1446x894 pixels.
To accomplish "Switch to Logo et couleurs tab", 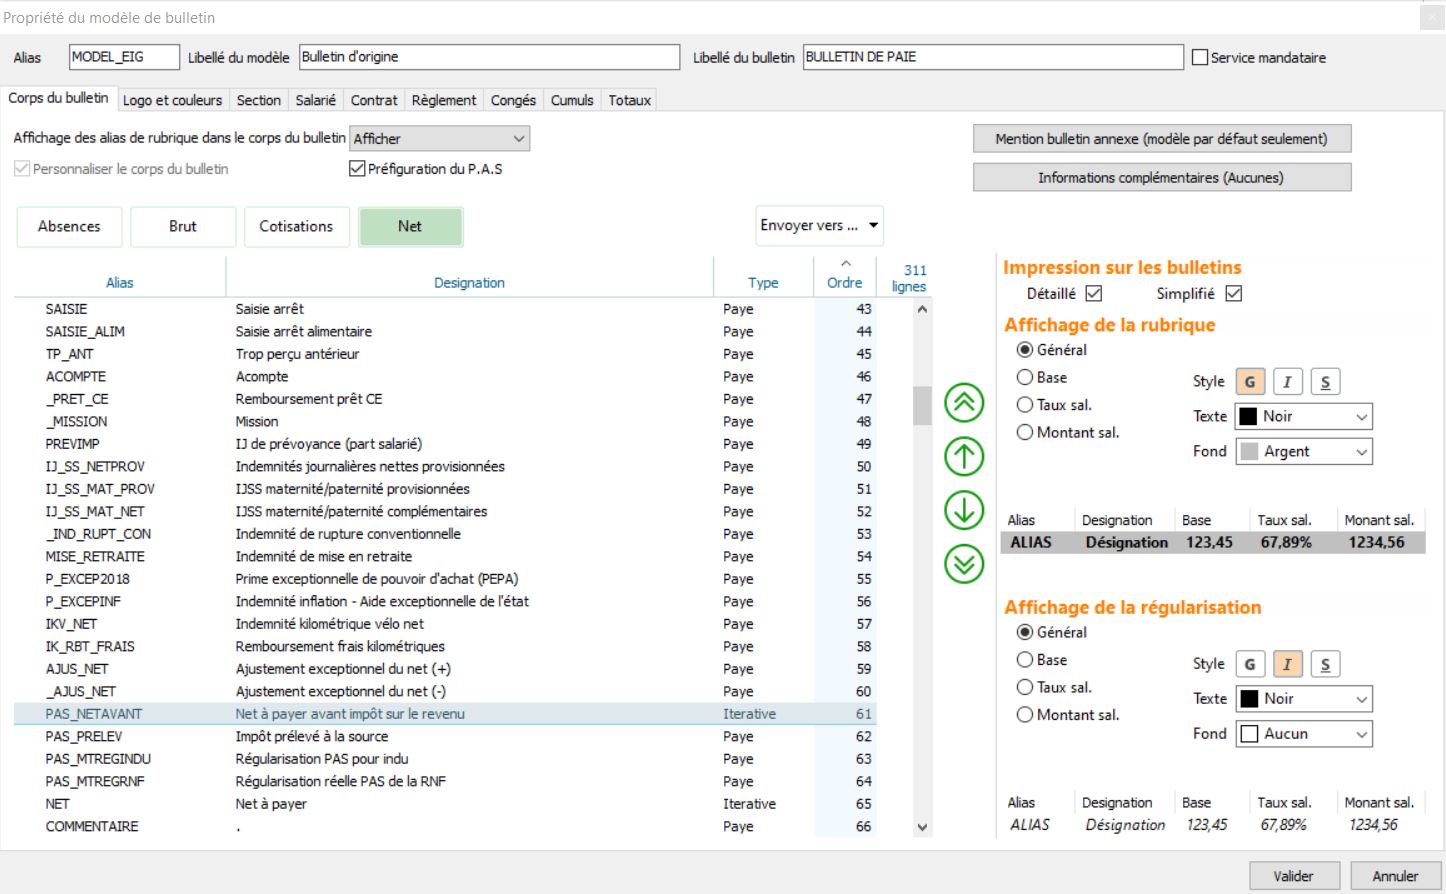I will coord(172,100).
